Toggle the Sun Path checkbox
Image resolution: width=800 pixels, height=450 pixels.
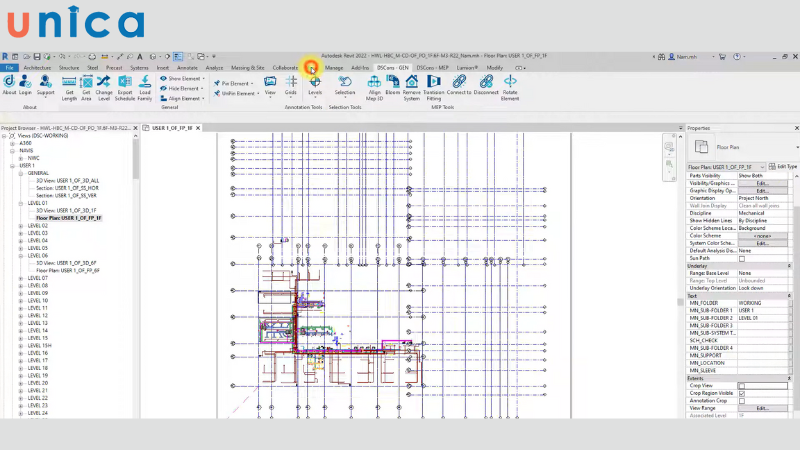741,258
